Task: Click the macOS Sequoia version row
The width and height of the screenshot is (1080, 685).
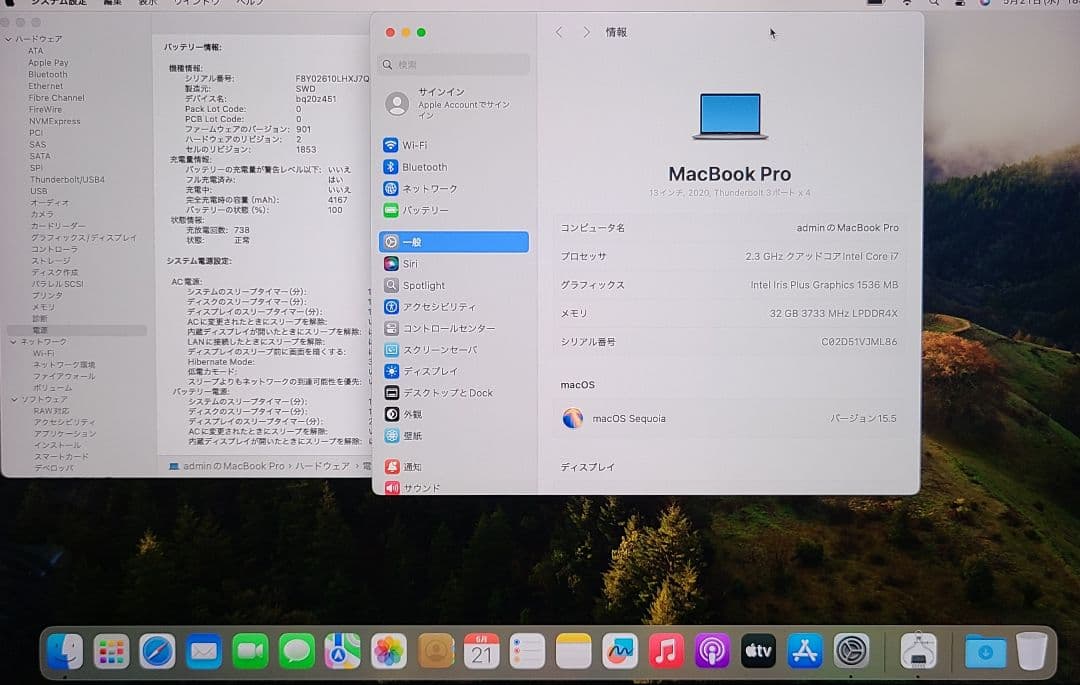Action: pyautogui.click(x=729, y=419)
